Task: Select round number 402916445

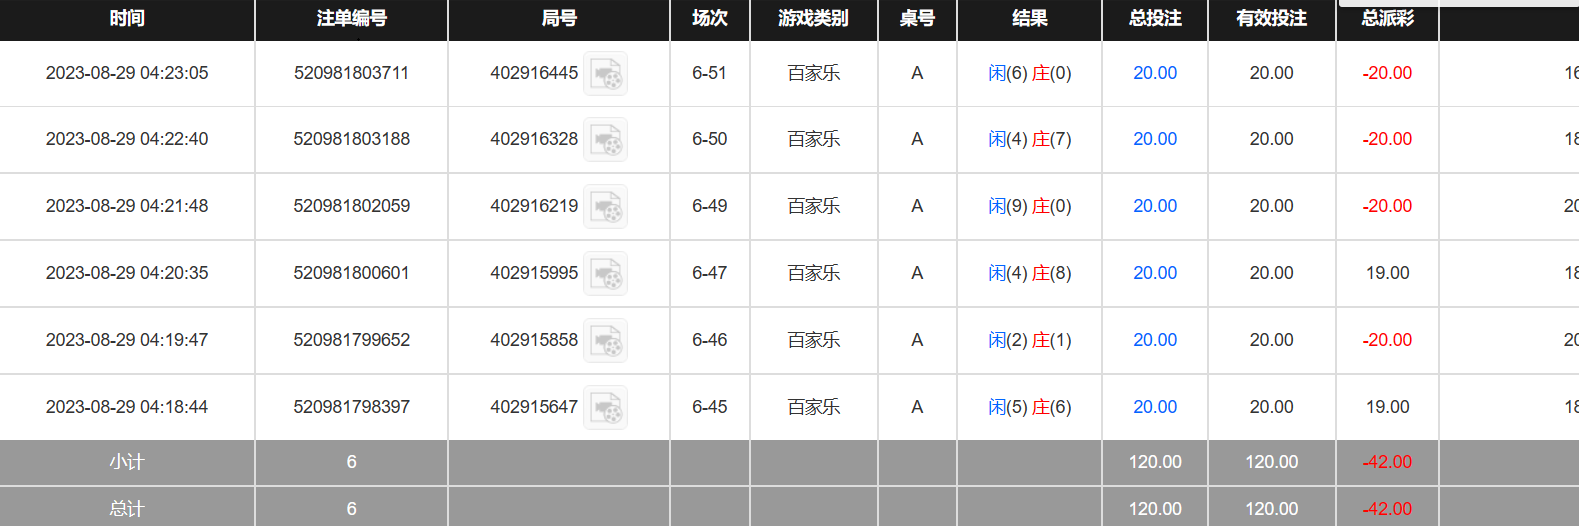Action: tap(534, 73)
